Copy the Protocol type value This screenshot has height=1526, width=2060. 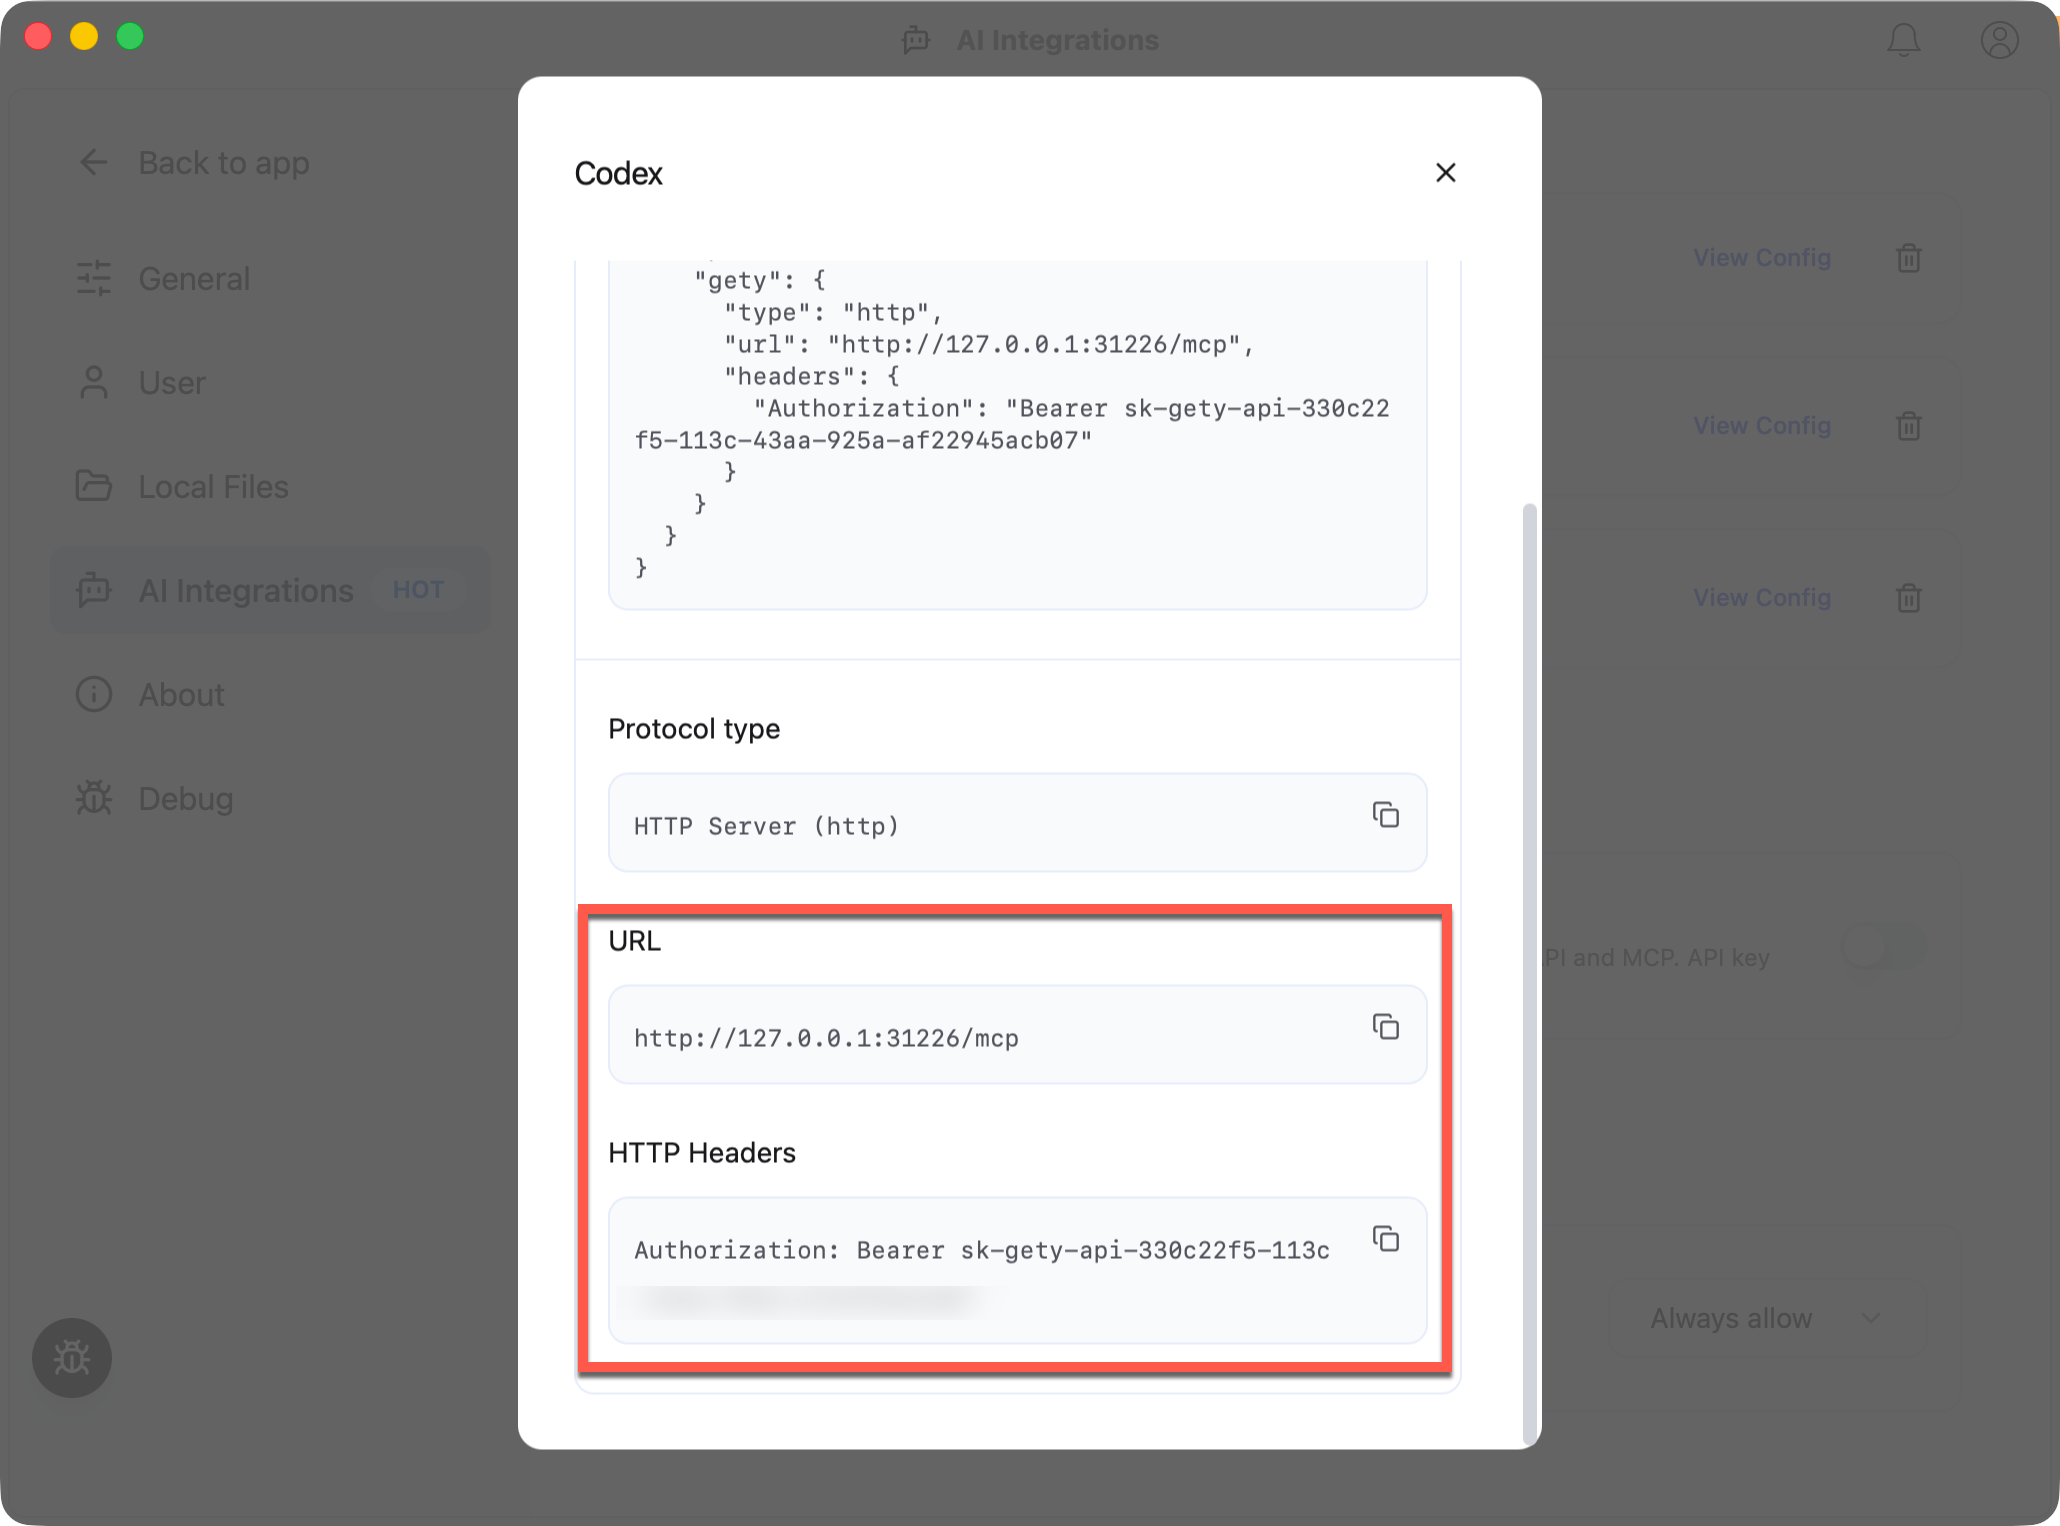click(1387, 815)
